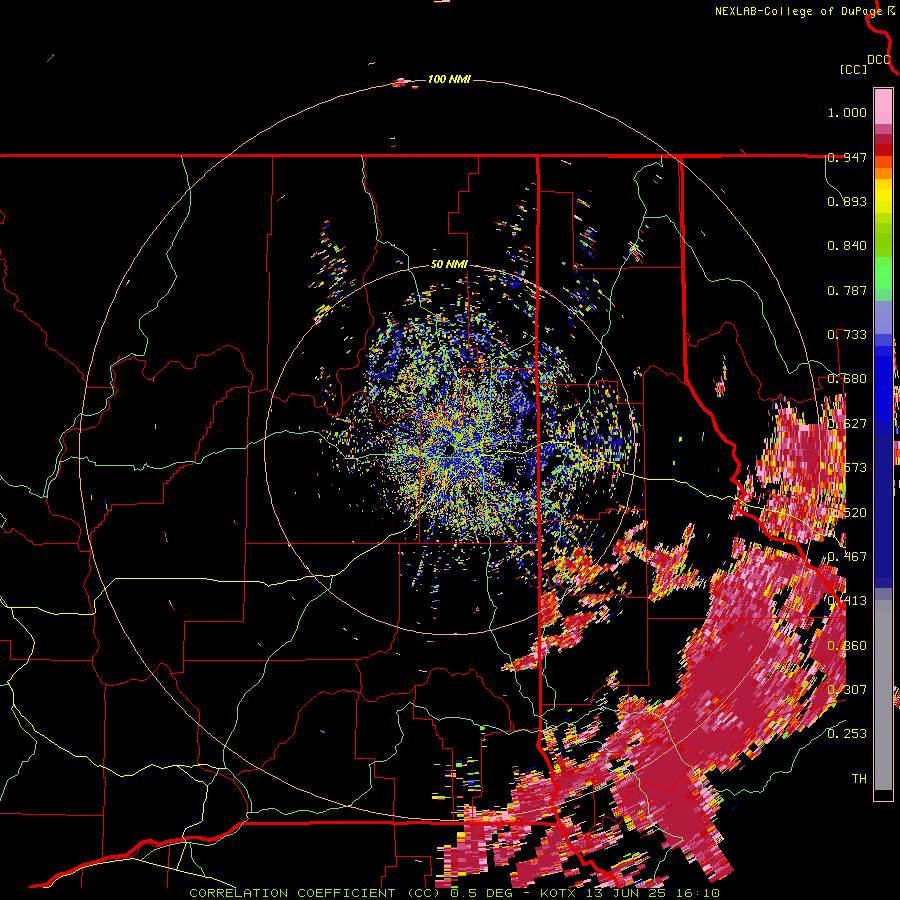
Task: Click the 0.787 scale label
Action: click(x=847, y=290)
